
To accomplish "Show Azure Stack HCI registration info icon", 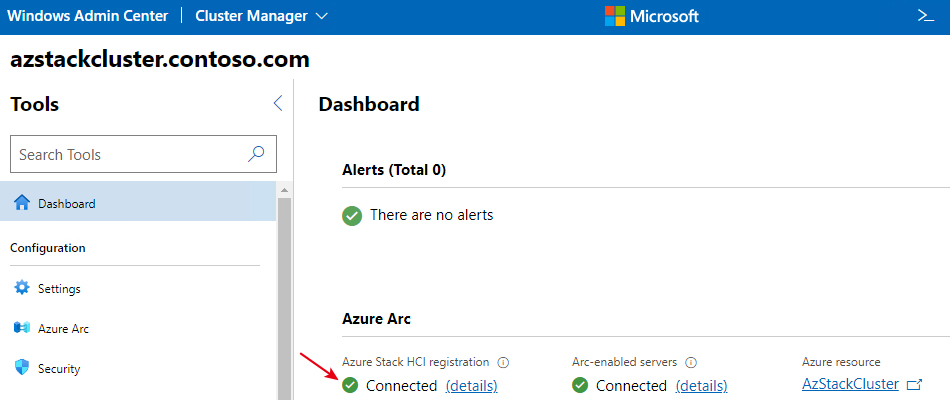I will [503, 362].
